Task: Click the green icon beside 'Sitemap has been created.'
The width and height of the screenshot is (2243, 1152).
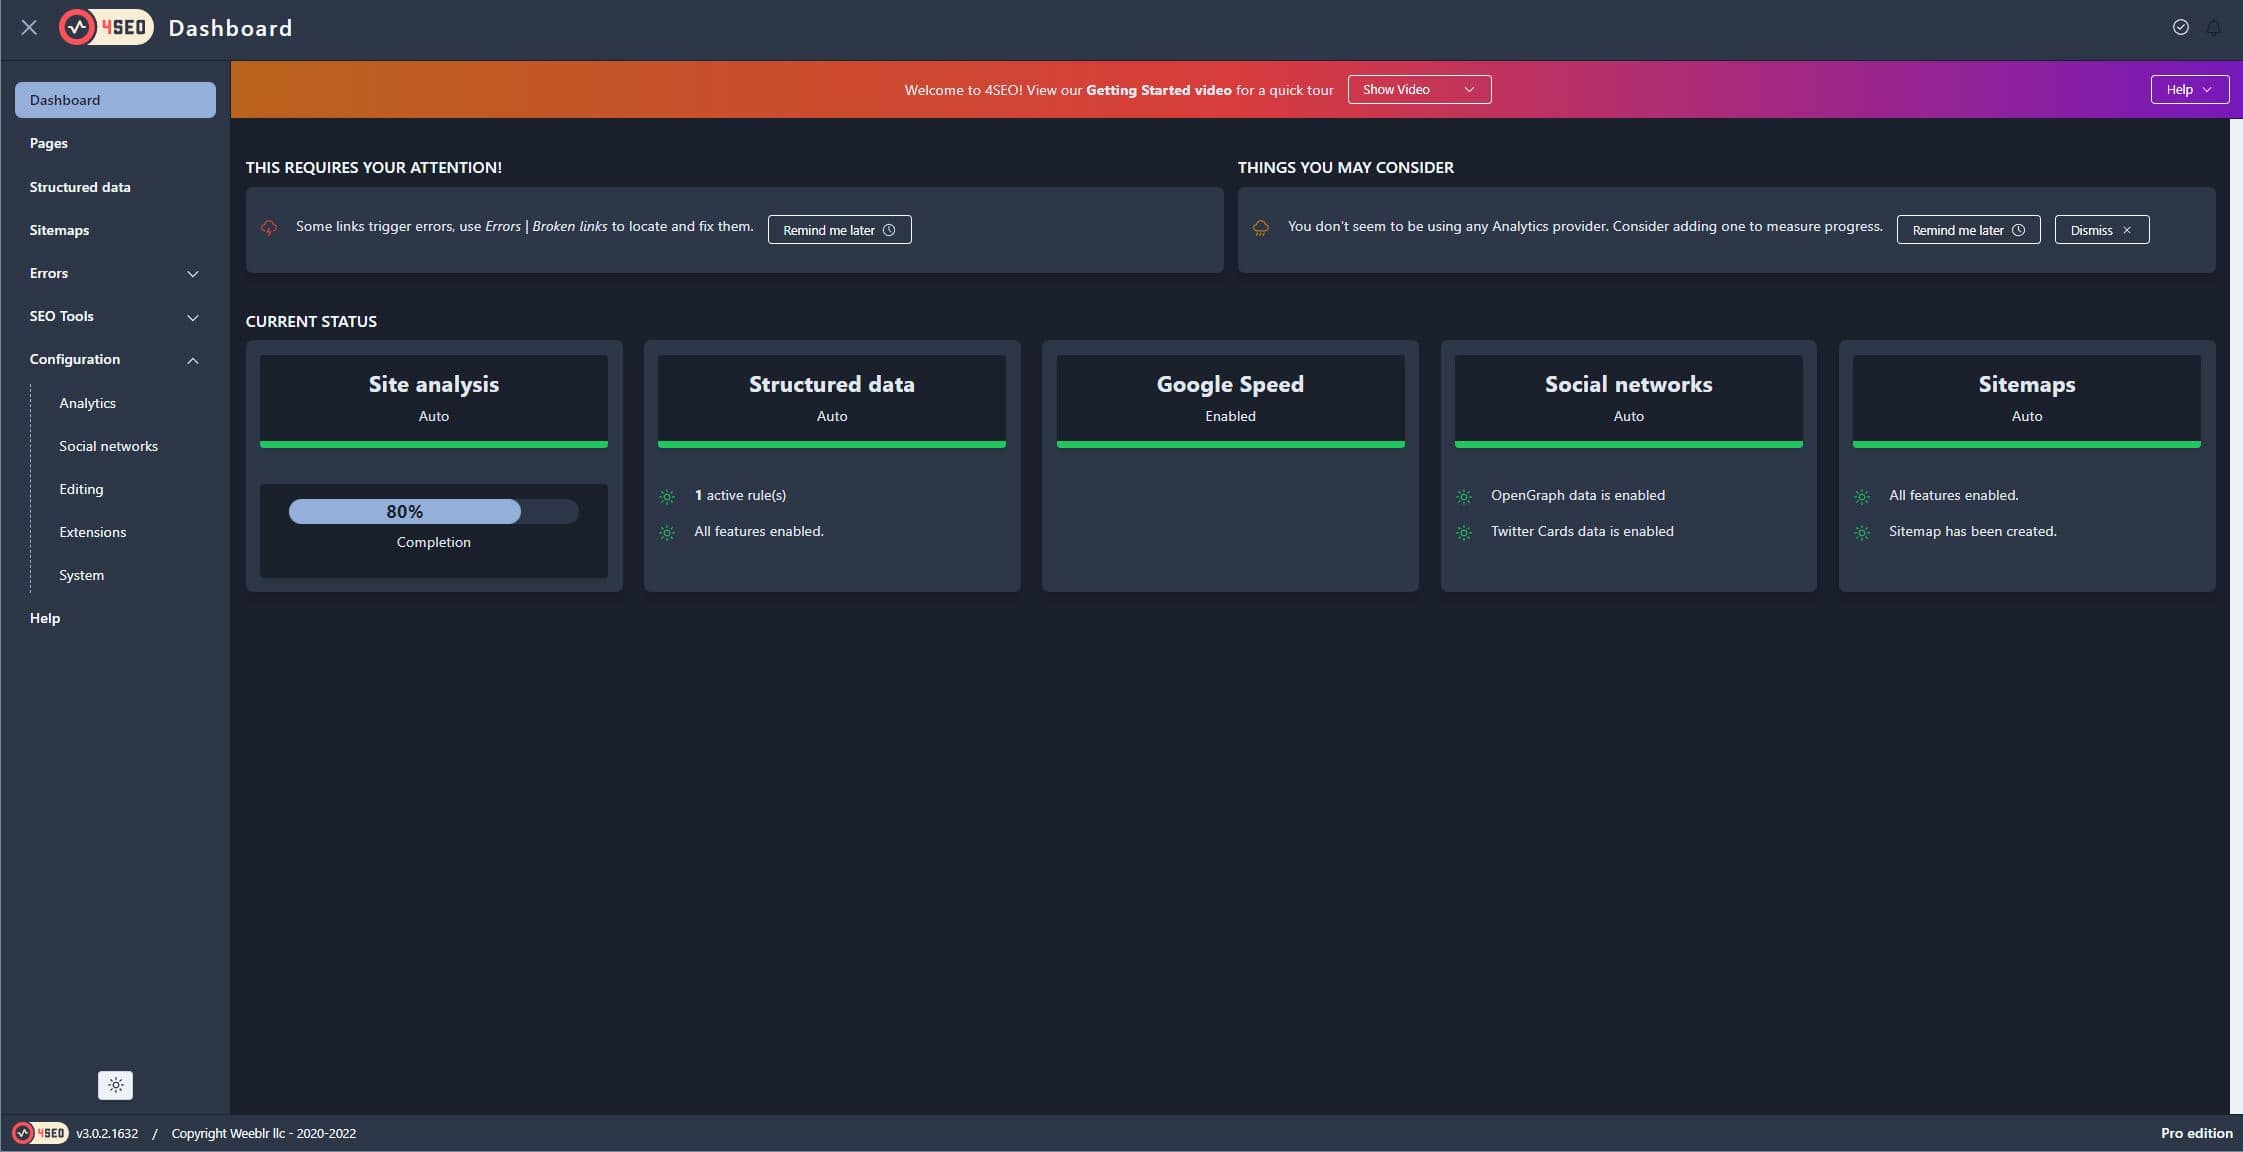Action: click(1862, 533)
